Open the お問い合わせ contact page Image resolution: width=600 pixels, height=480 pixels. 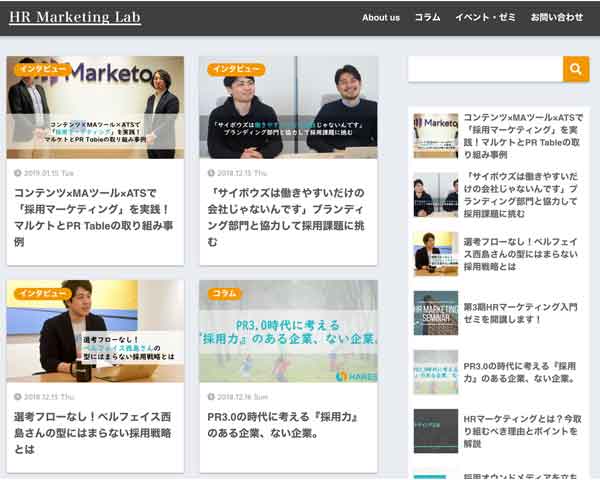click(x=556, y=18)
